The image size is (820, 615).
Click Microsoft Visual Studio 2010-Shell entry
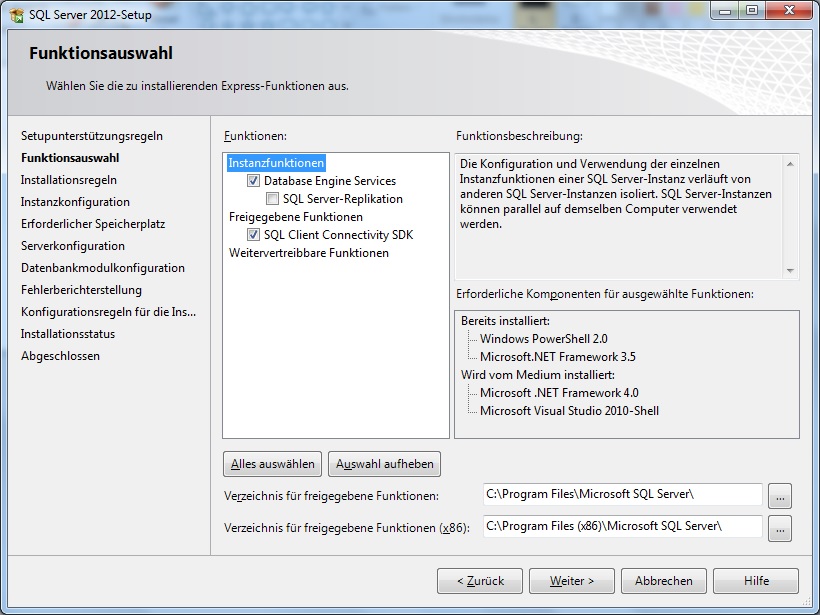[x=570, y=411]
